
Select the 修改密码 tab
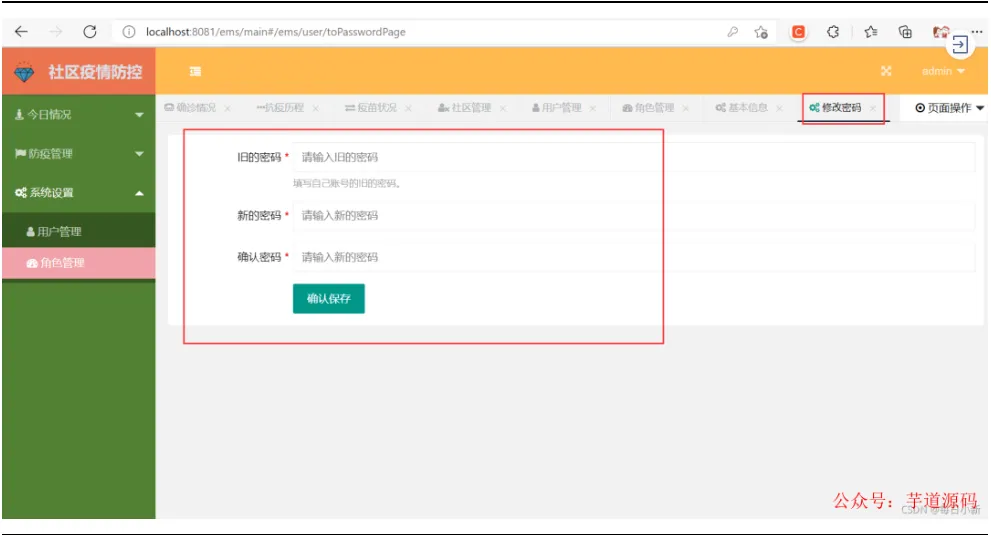(835, 107)
